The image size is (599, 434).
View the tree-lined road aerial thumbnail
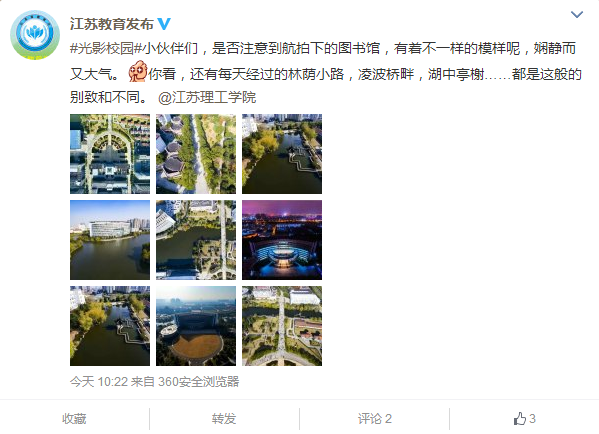coord(196,154)
